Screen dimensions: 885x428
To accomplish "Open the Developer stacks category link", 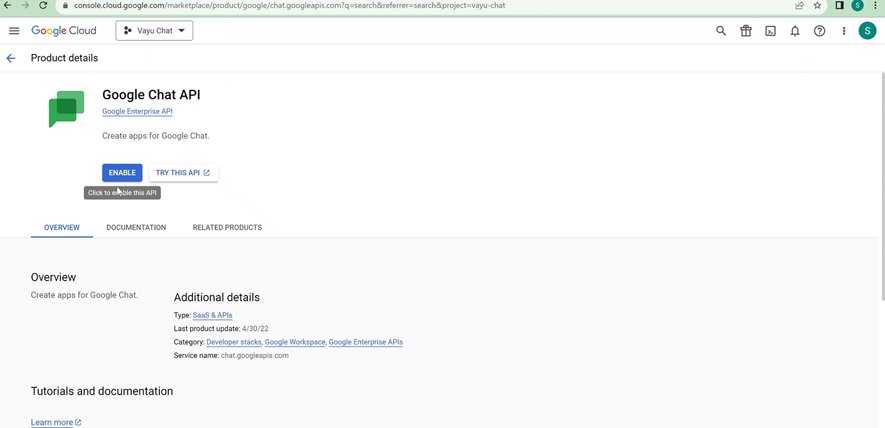I will pos(234,342).
